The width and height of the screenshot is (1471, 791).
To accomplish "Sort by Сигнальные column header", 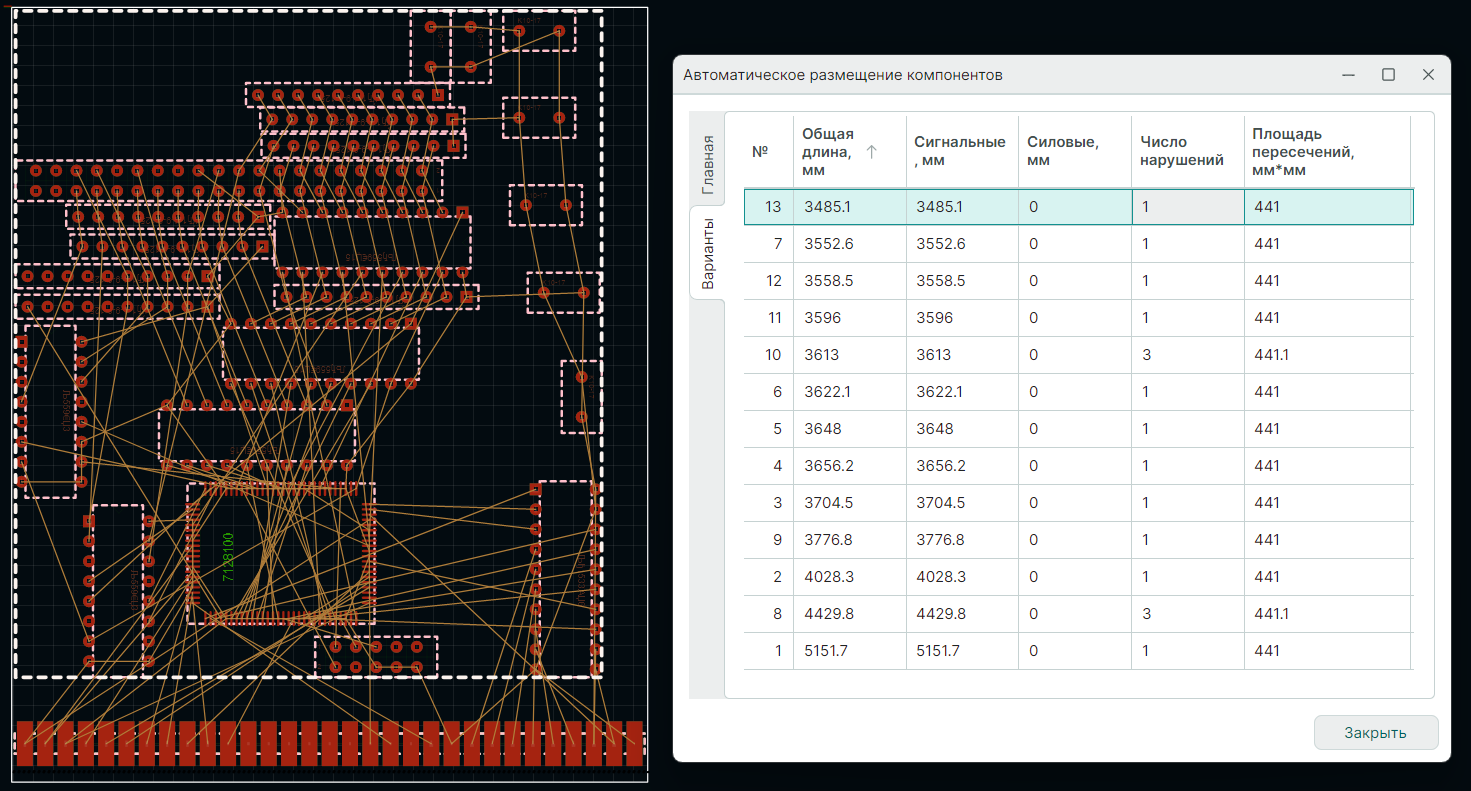I will click(x=959, y=151).
